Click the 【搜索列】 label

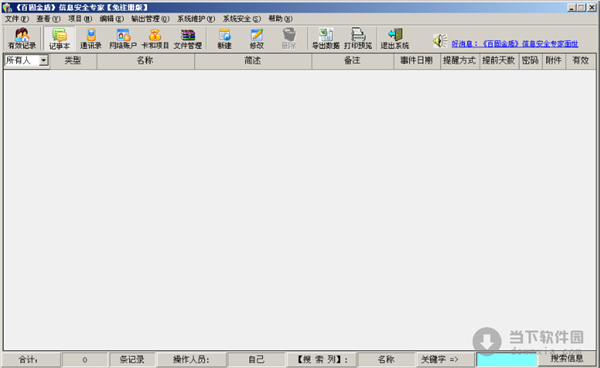click(x=322, y=360)
